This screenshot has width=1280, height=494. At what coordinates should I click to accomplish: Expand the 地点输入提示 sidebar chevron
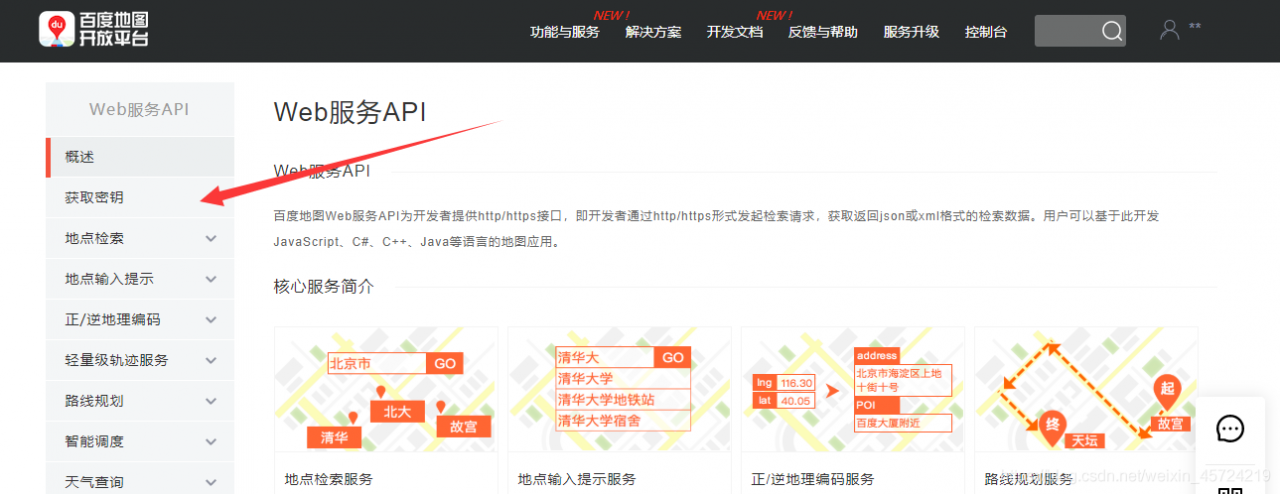coord(211,280)
